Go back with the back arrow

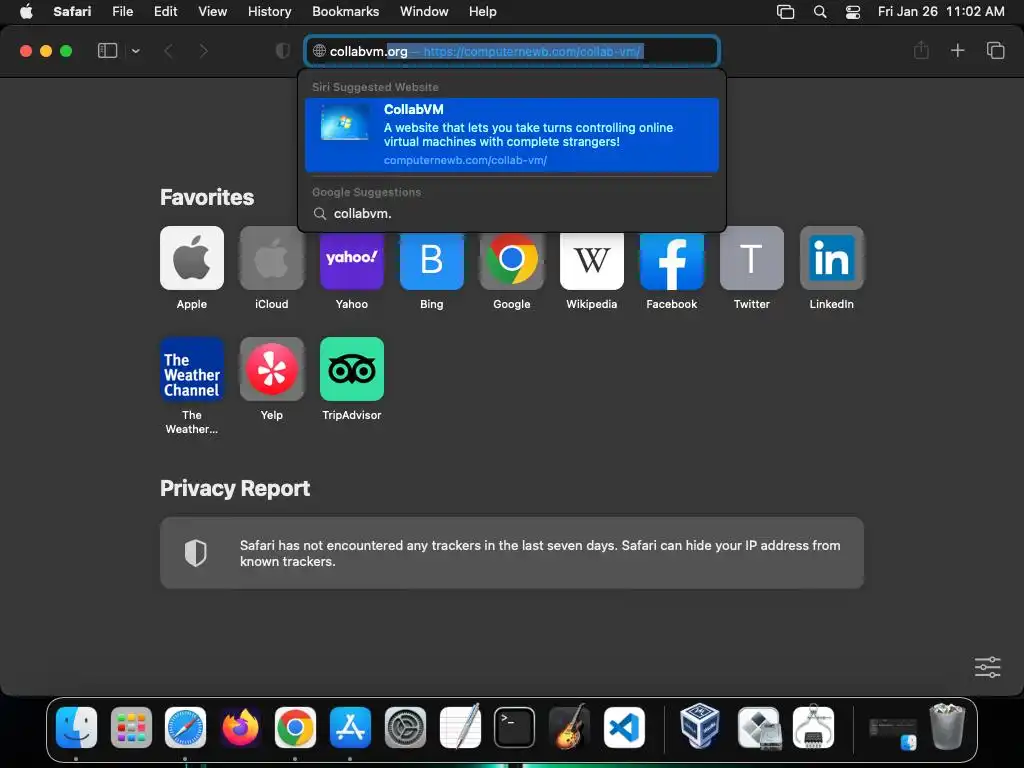point(168,51)
